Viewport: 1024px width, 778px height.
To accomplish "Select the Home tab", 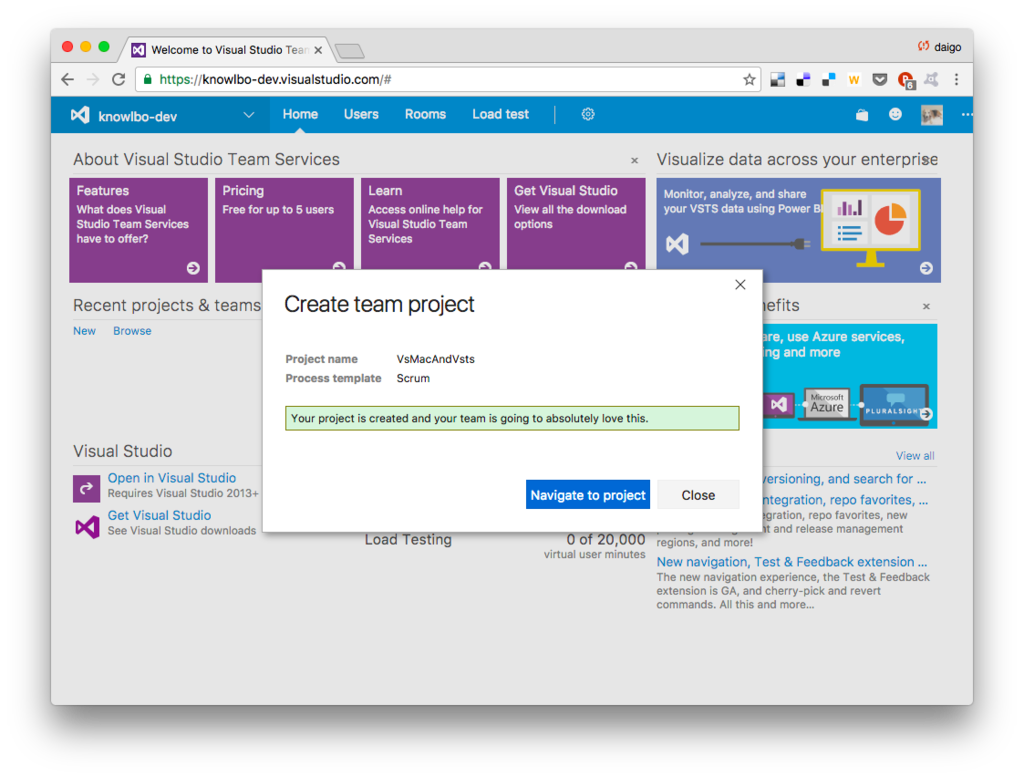I will point(300,114).
